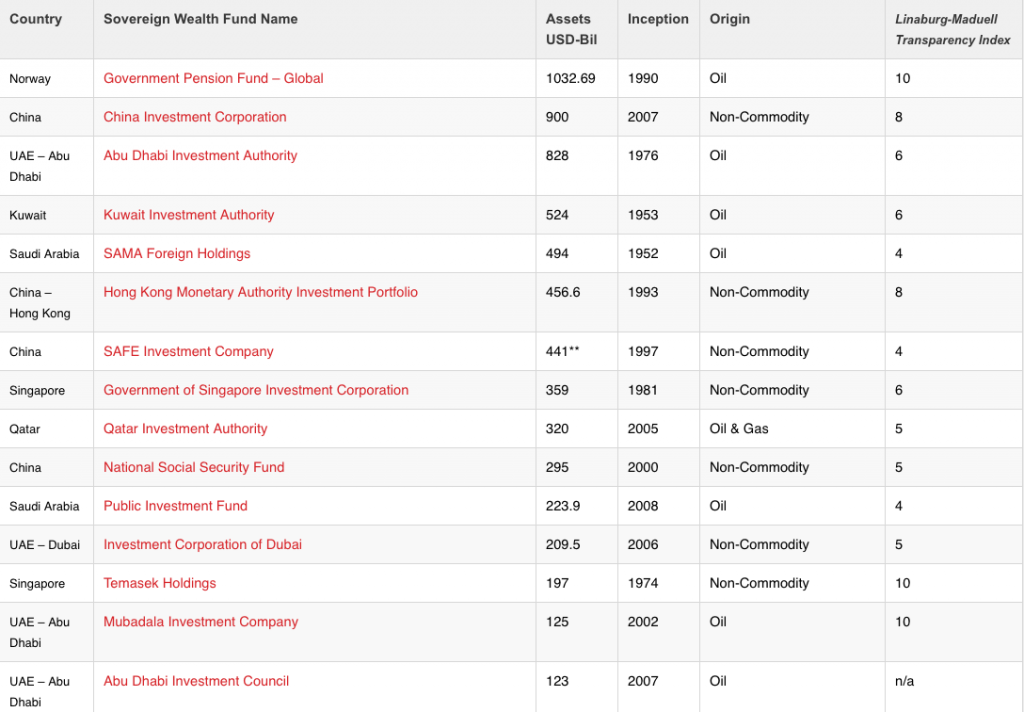The width and height of the screenshot is (1024, 712).
Task: Click the Country column header
Action: pyautogui.click(x=35, y=19)
